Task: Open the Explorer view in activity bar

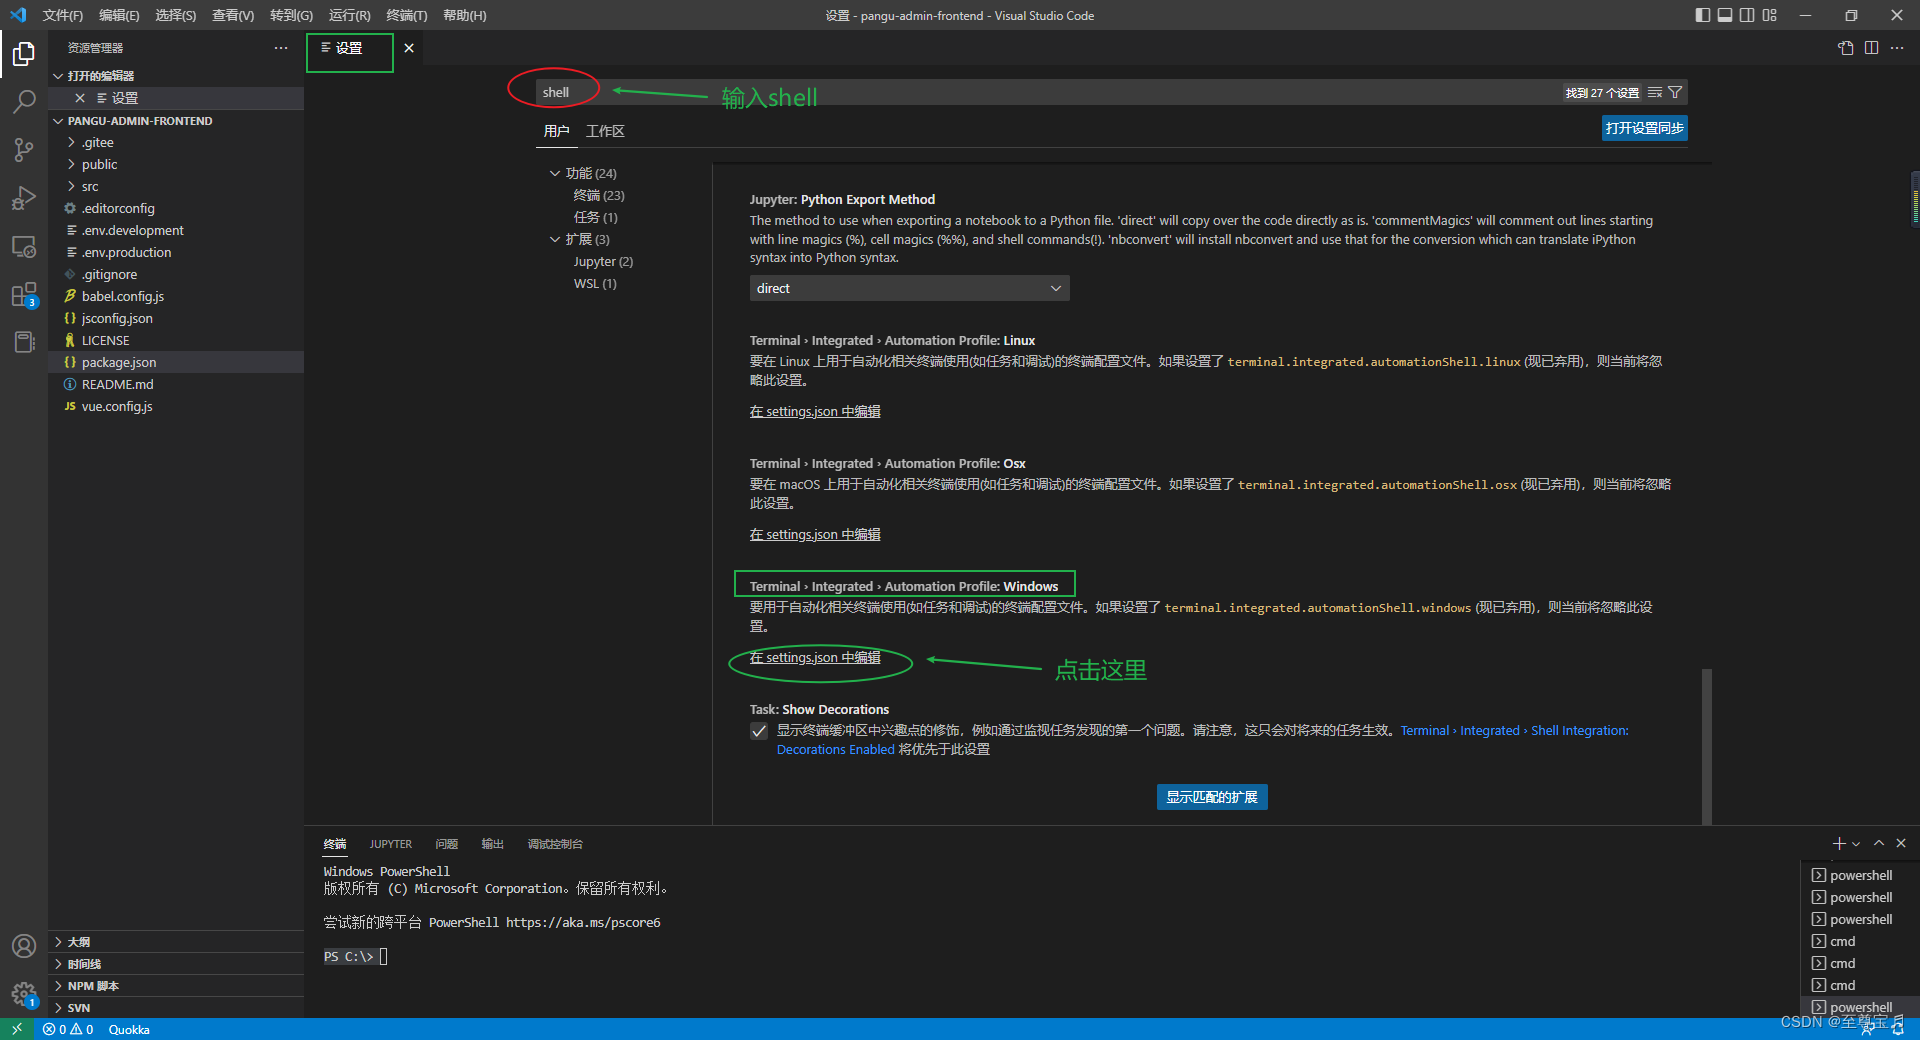Action: [x=24, y=53]
